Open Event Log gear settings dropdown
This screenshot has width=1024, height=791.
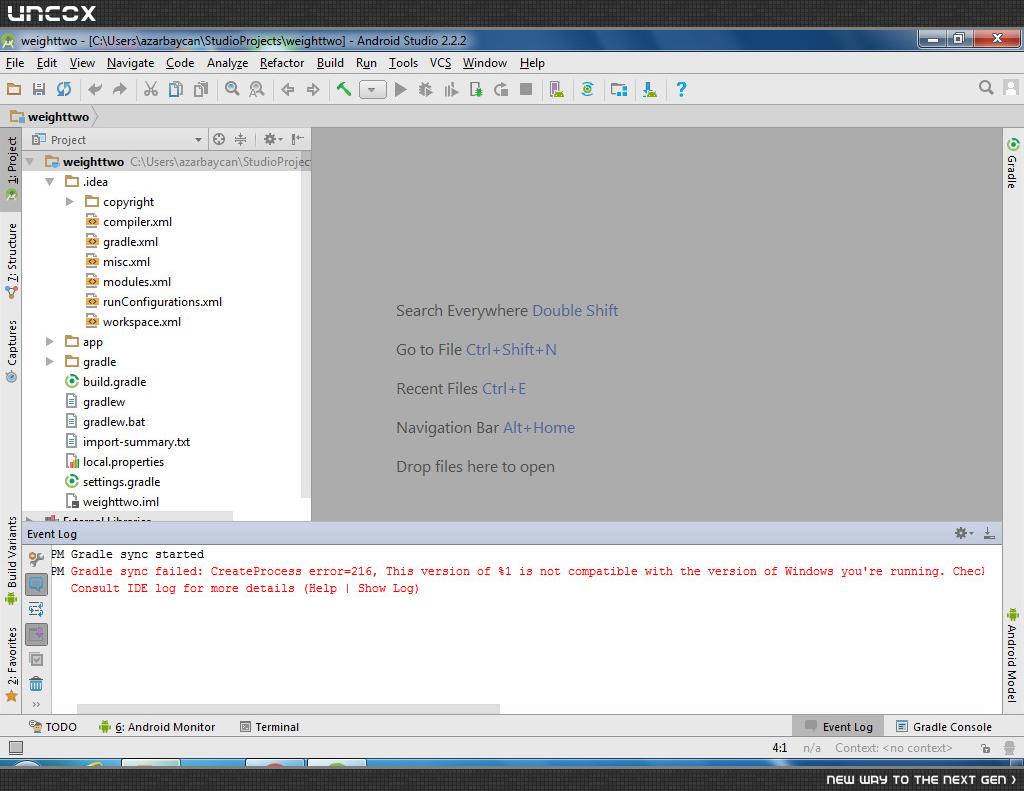pyautogui.click(x=964, y=534)
